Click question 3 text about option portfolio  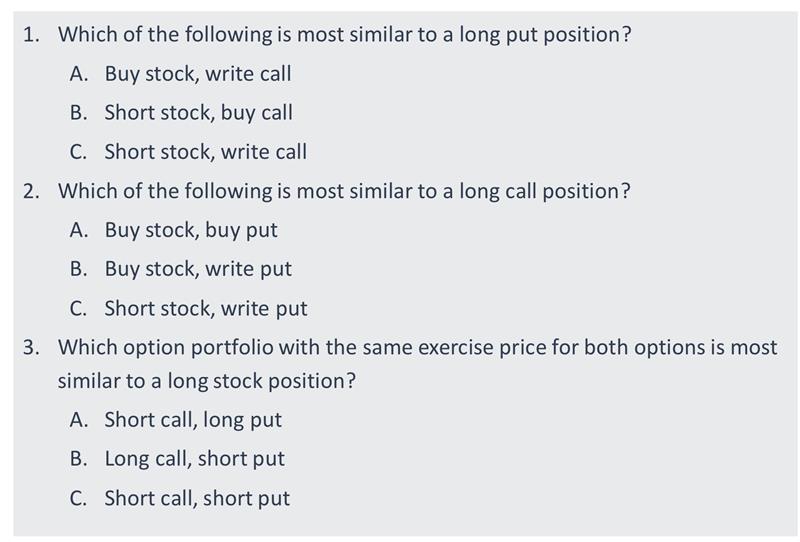417,348
